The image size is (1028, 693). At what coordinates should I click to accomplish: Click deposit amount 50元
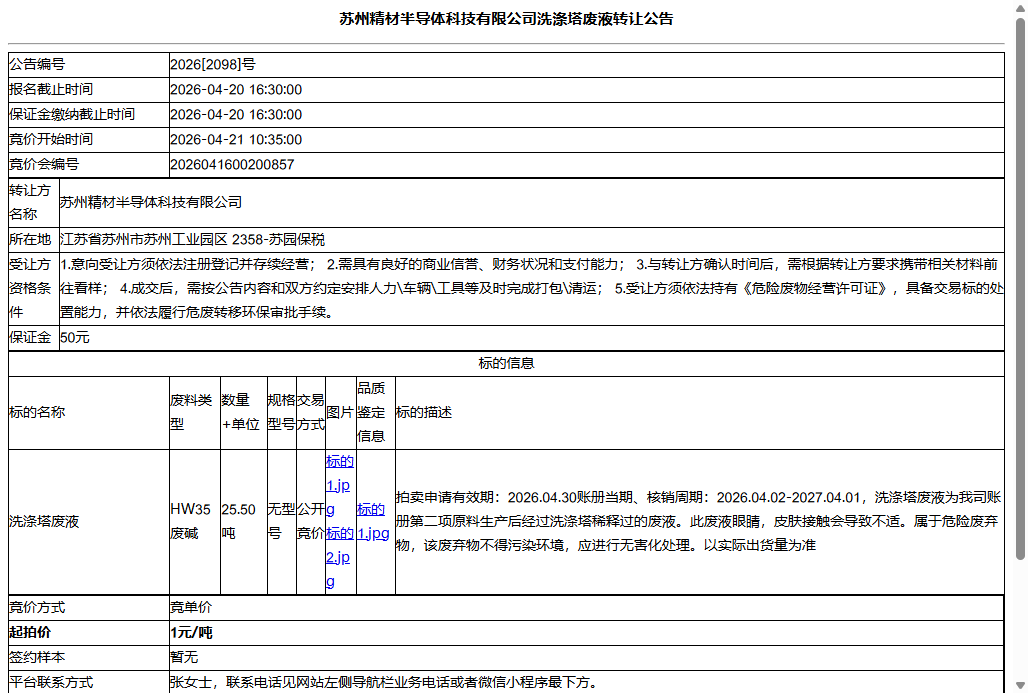coord(75,338)
